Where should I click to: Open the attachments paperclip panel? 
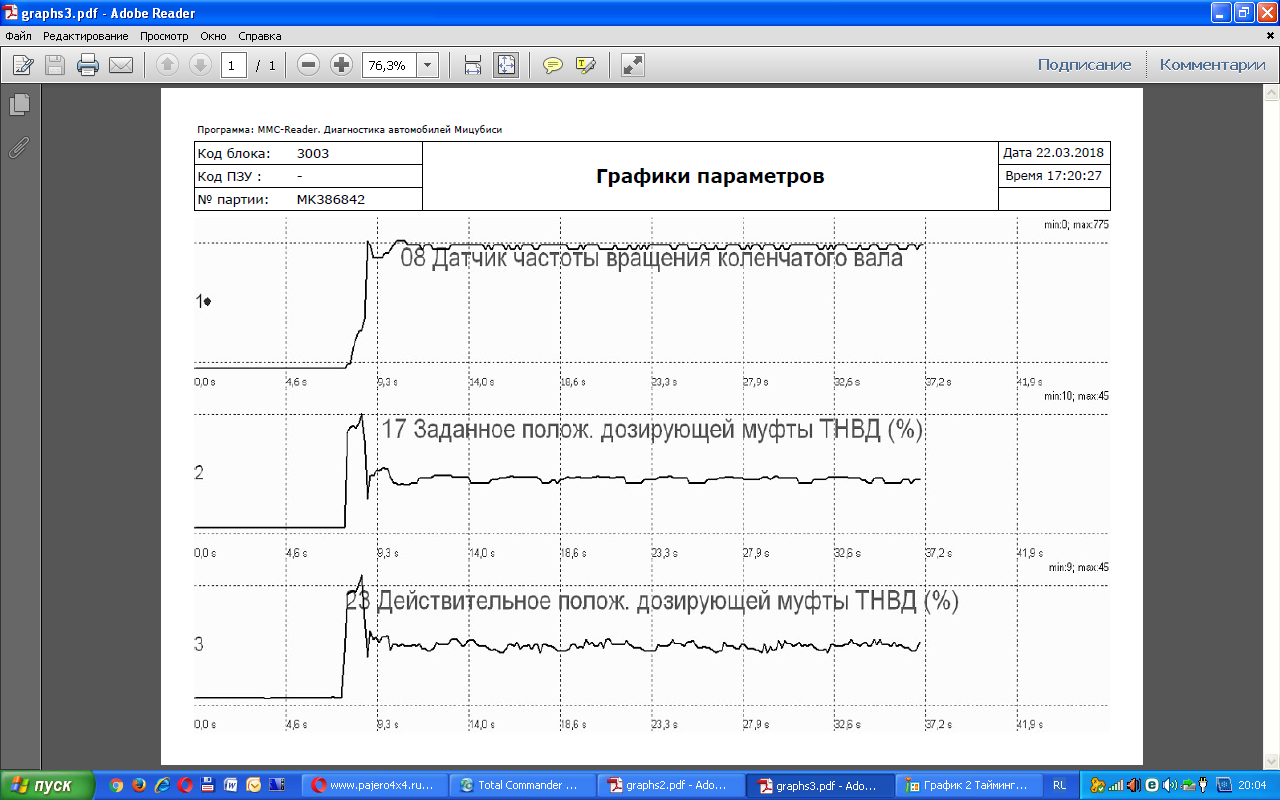[x=19, y=148]
